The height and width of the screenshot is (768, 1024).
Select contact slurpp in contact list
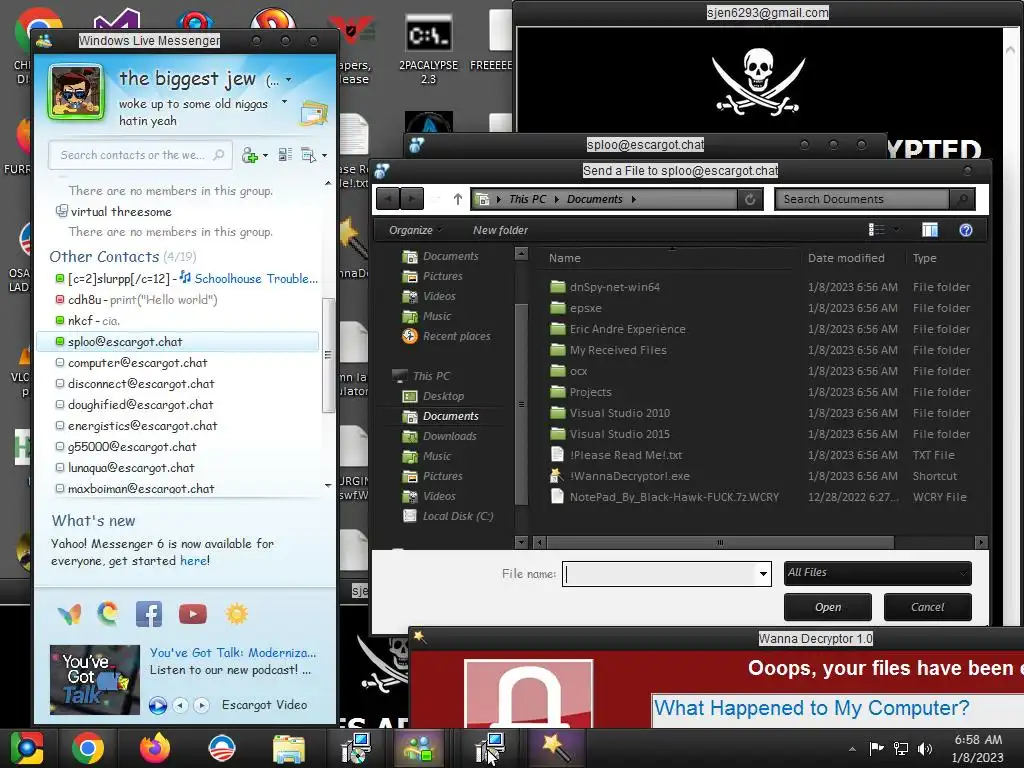pyautogui.click(x=186, y=279)
